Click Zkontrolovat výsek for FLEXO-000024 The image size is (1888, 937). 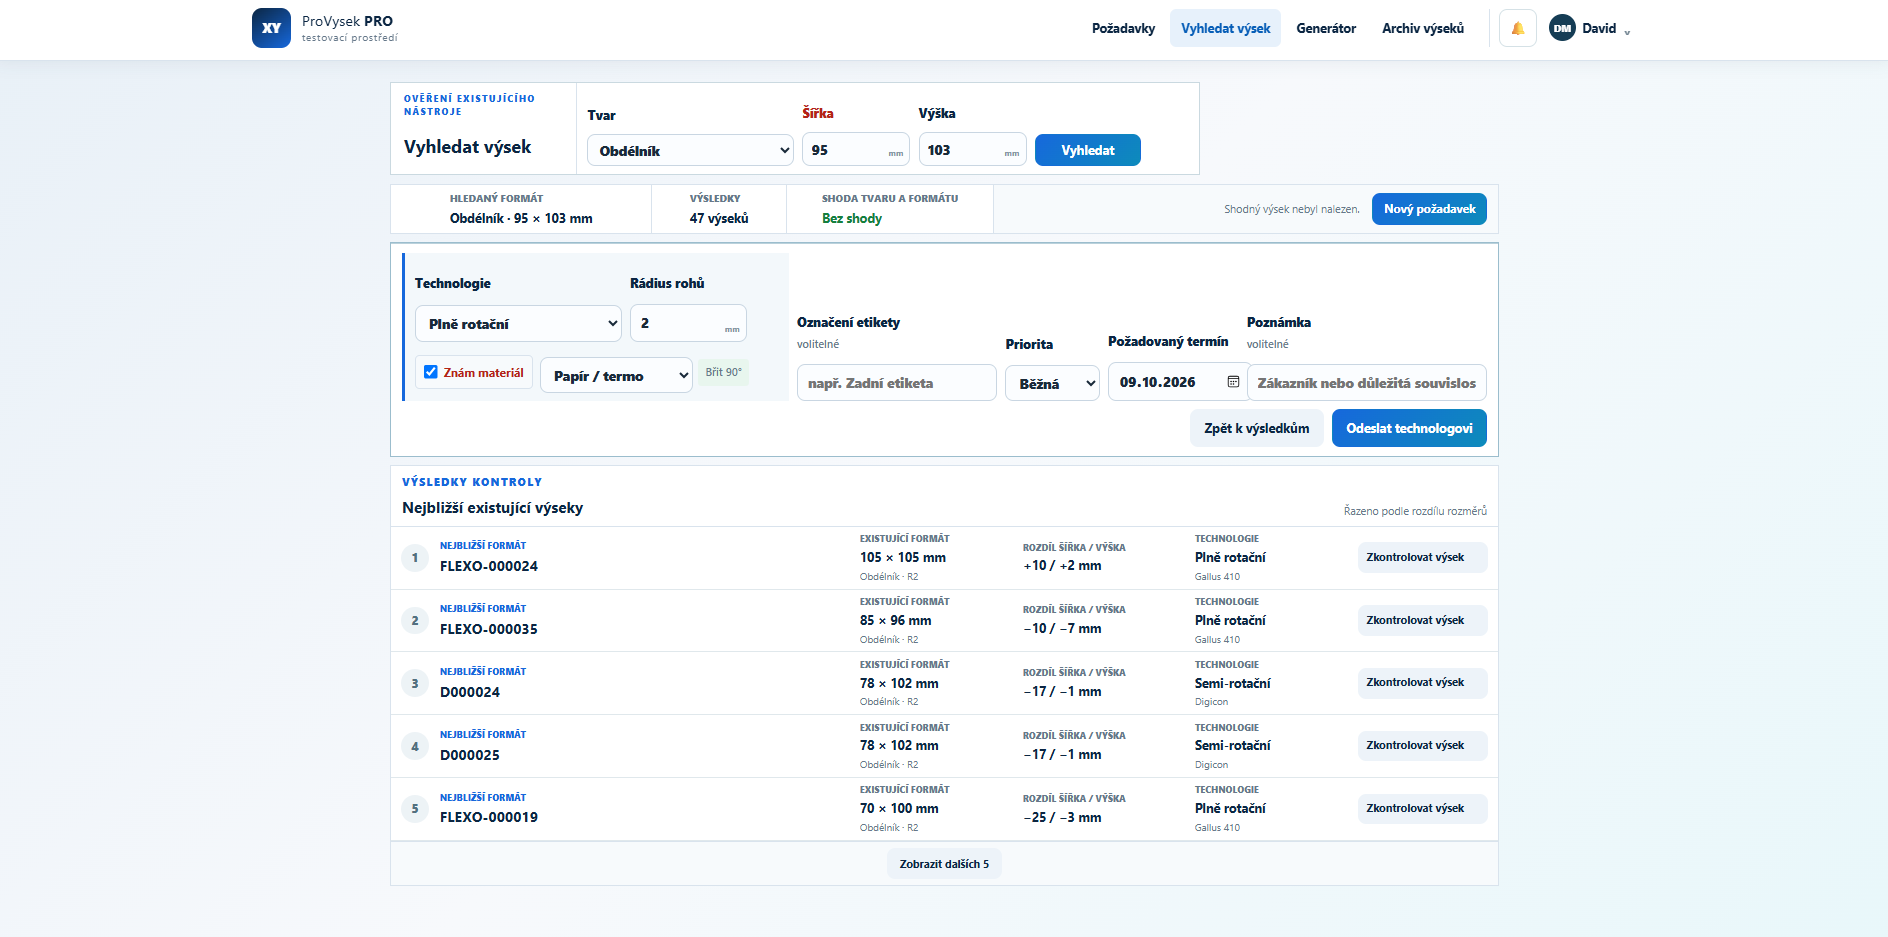pyautogui.click(x=1422, y=557)
